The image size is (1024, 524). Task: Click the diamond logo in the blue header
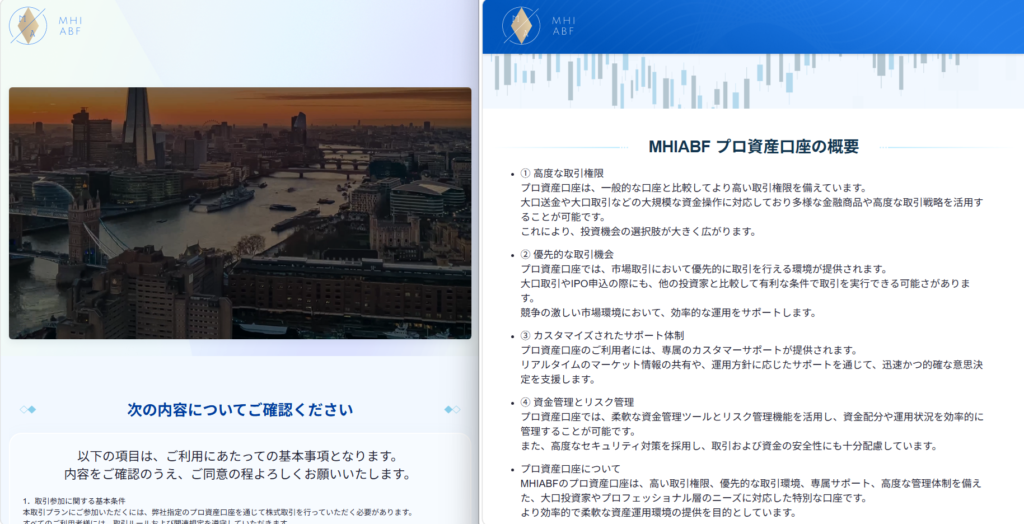521,25
